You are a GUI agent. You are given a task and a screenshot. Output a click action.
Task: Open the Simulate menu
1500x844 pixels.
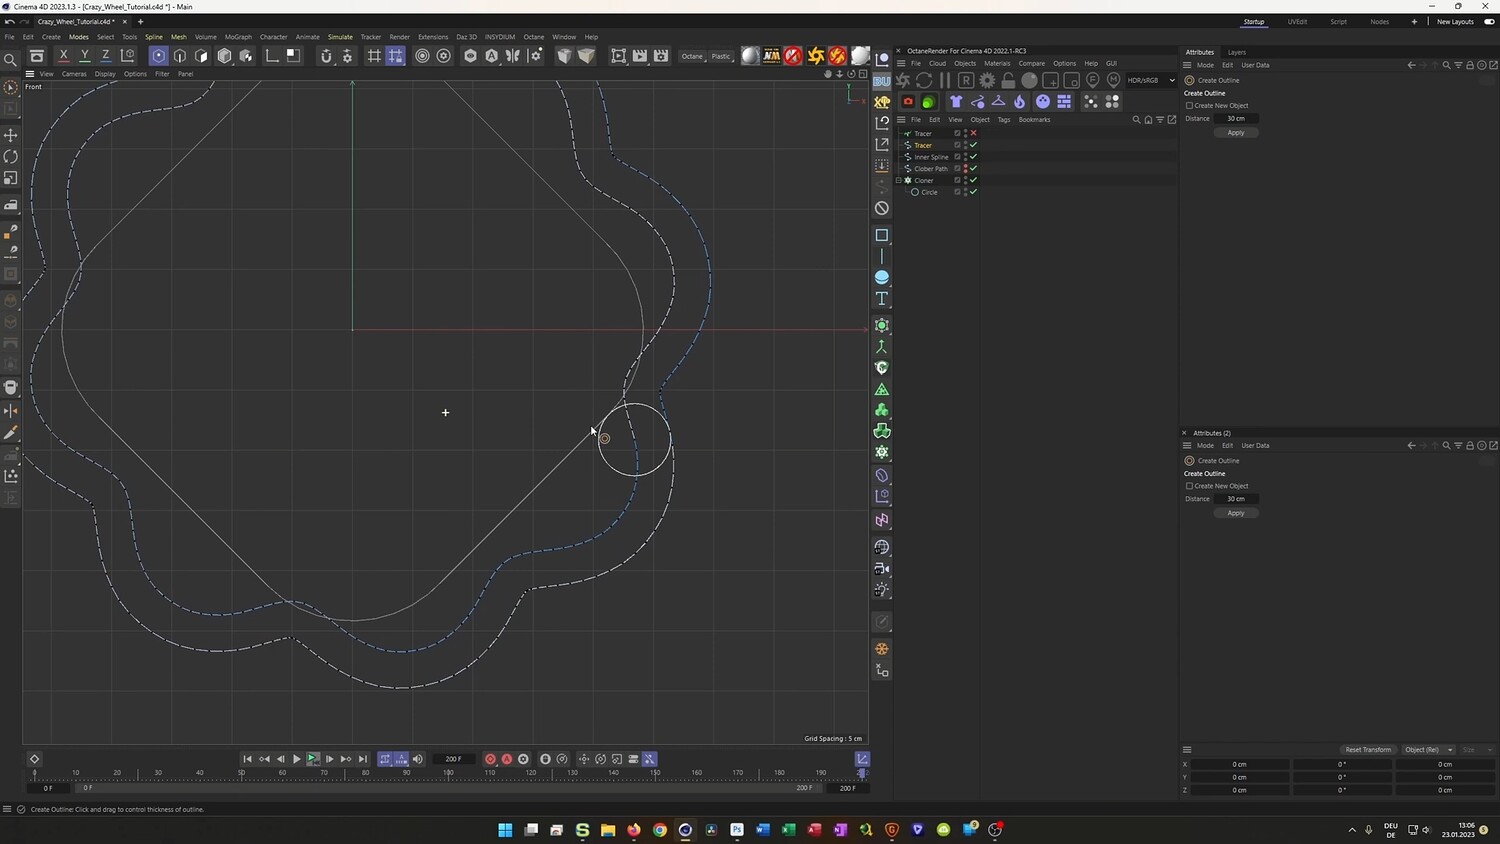(x=340, y=37)
